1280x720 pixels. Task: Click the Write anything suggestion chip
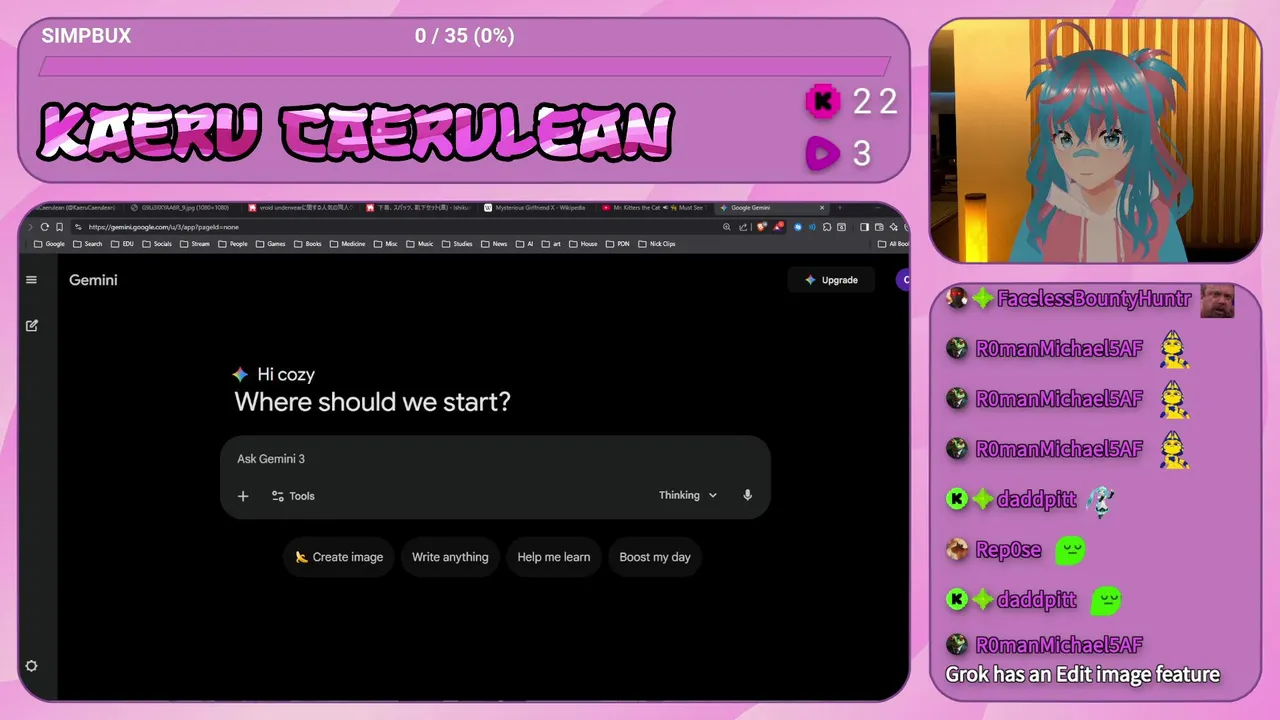pos(450,557)
